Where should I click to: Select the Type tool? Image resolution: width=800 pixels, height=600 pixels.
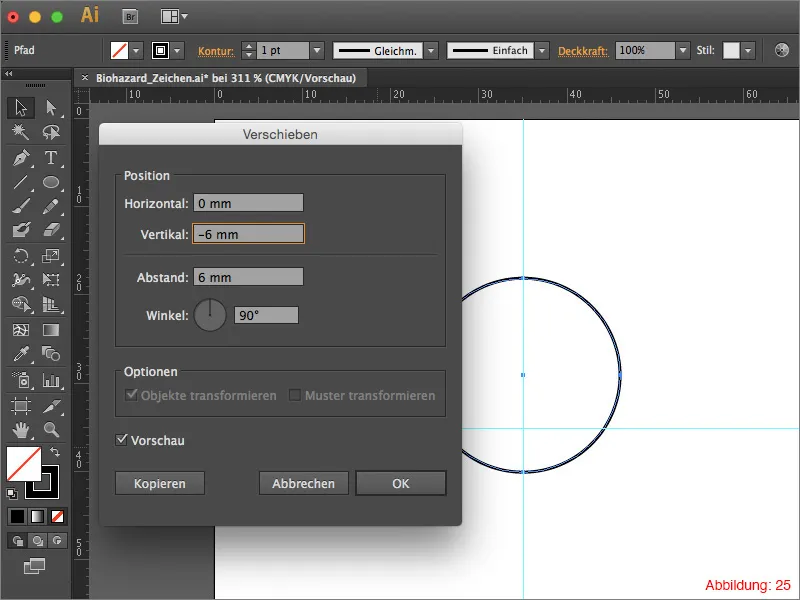click(51, 158)
